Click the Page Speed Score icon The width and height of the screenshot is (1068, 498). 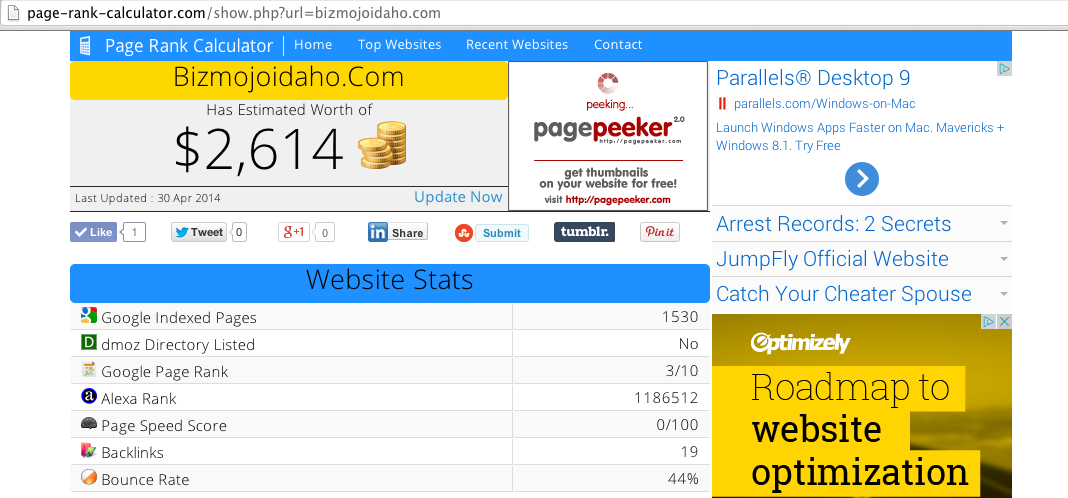tap(89, 423)
